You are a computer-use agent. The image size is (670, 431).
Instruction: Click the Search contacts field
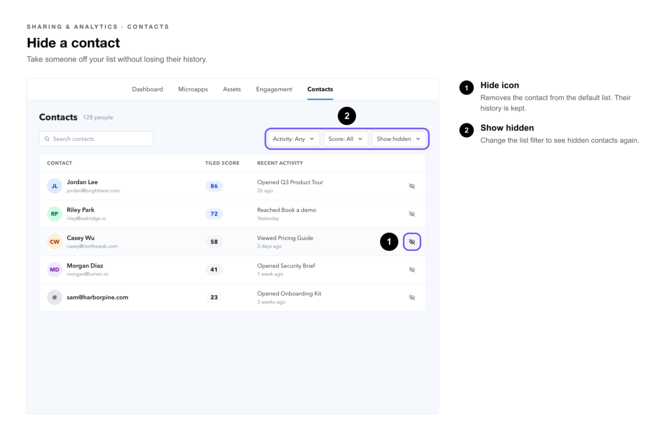tap(96, 139)
